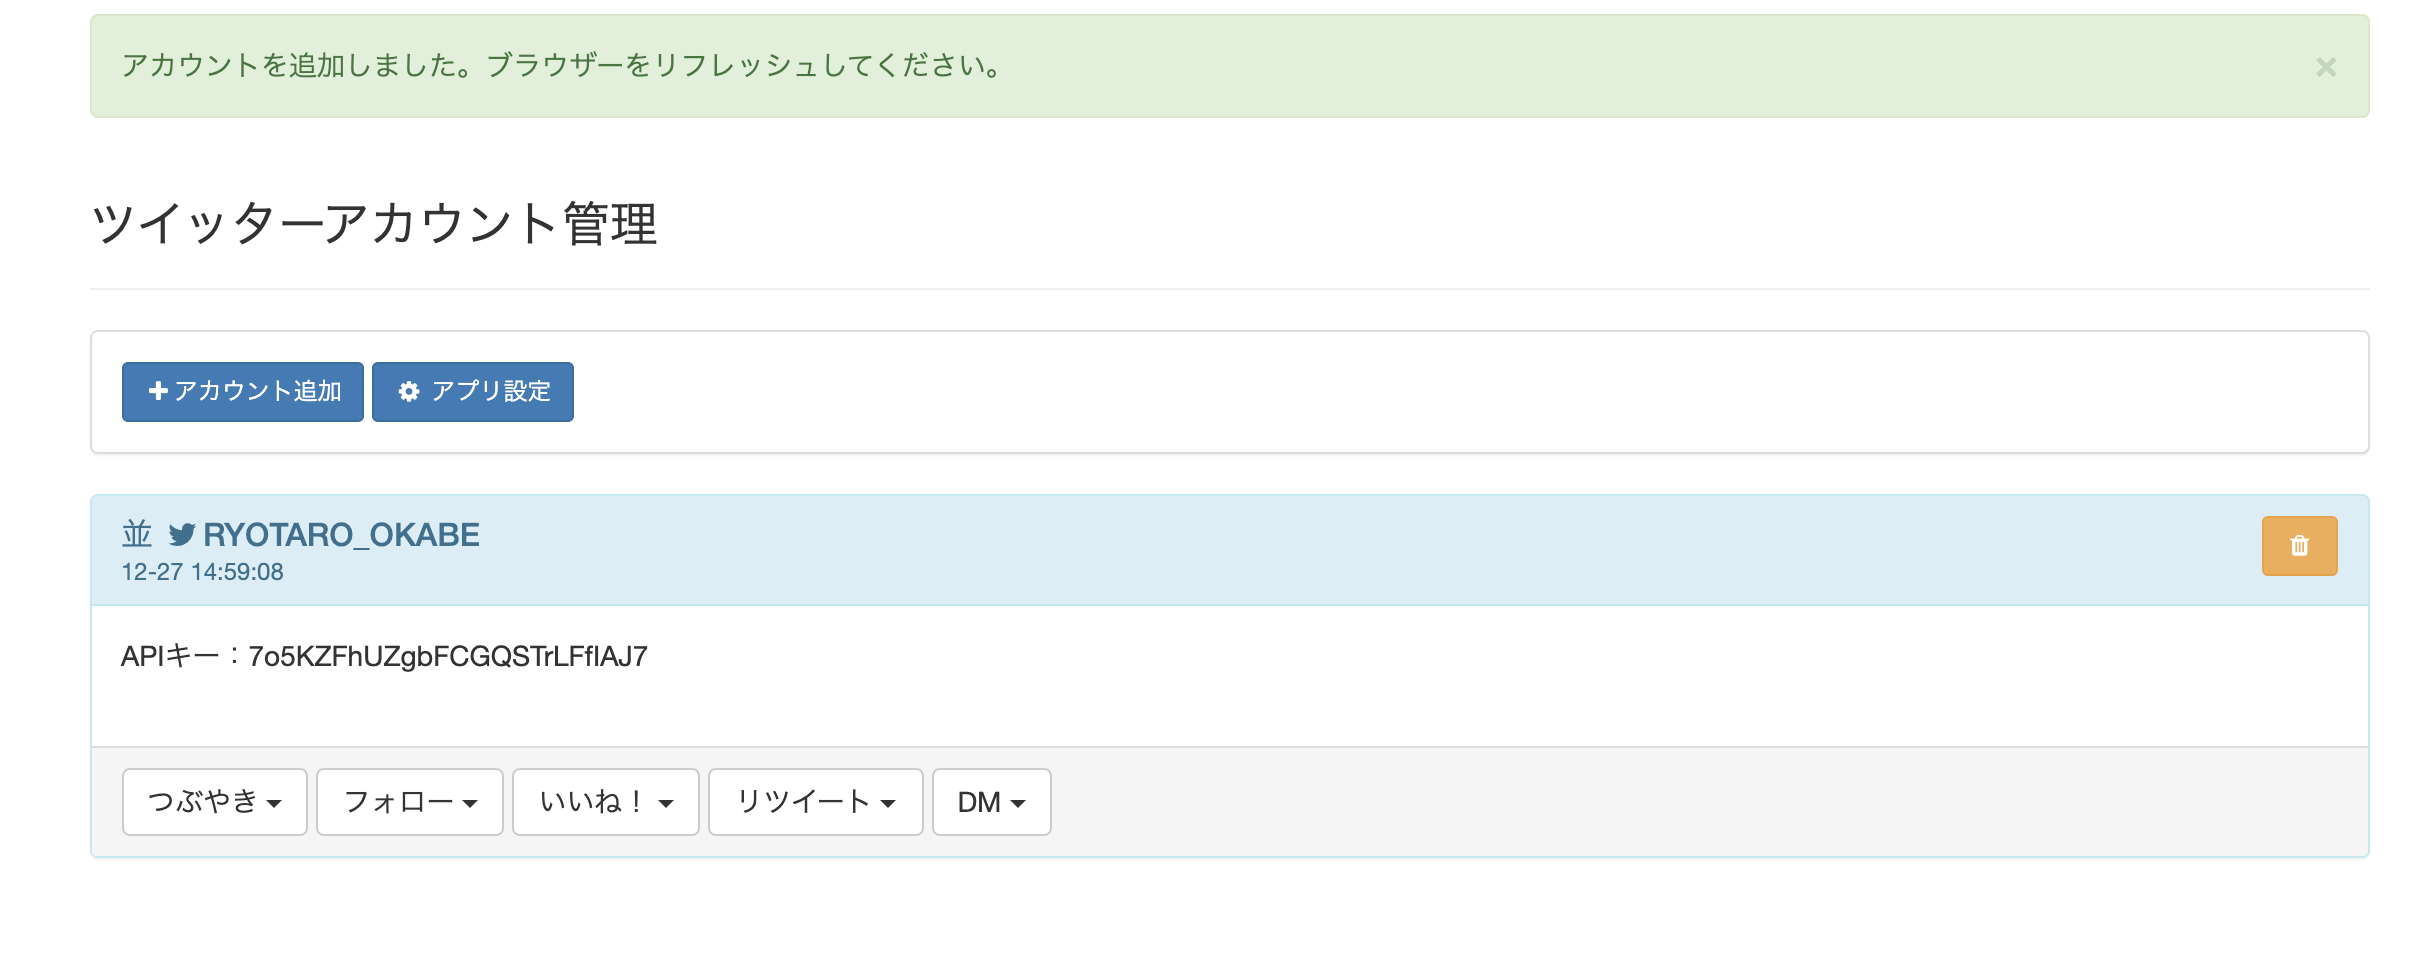Click the caret arrow on the リツイート button
Viewport: 2428px width, 954px height.
[x=888, y=803]
